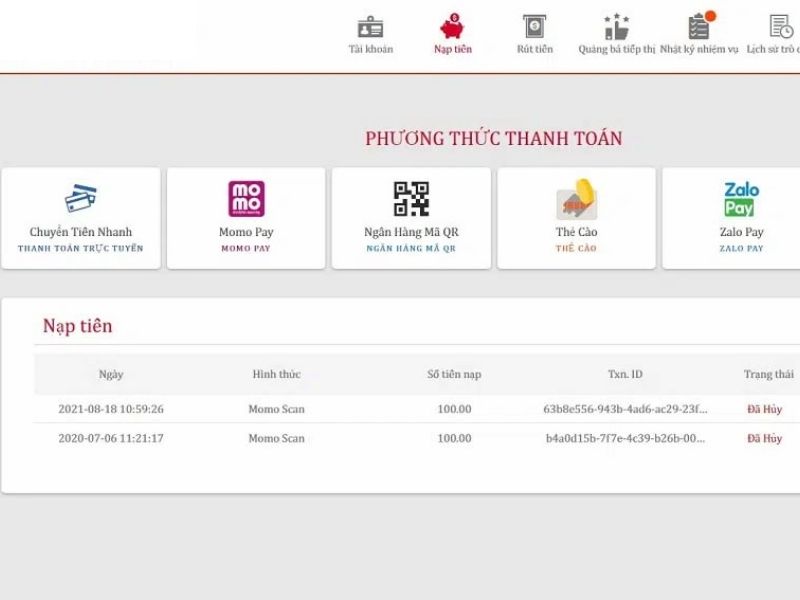
Task: Click 100.00 amount in the 2020-07-06 row
Action: click(x=454, y=438)
